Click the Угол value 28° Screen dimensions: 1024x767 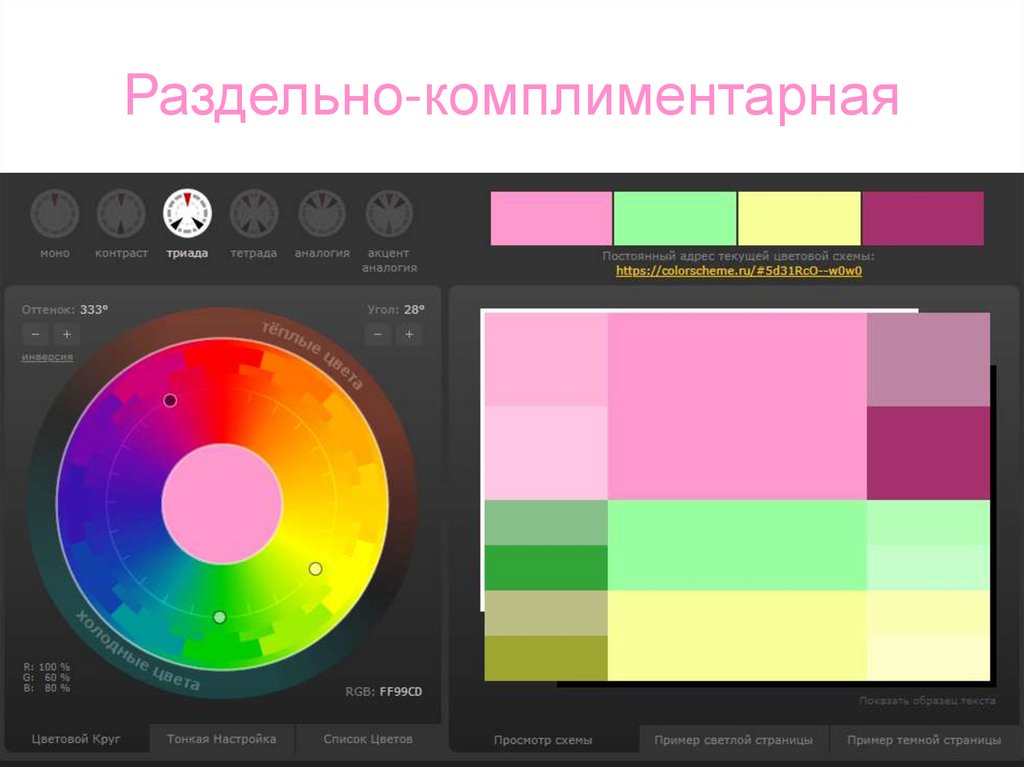pyautogui.click(x=413, y=310)
